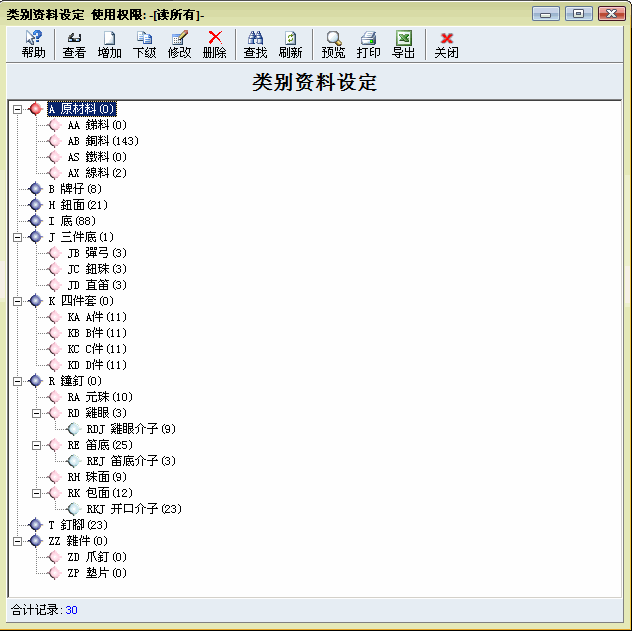Image resolution: width=632 pixels, height=631 pixels.
Task: Collapse the RE 笛底 sub-node
Action: 36,445
